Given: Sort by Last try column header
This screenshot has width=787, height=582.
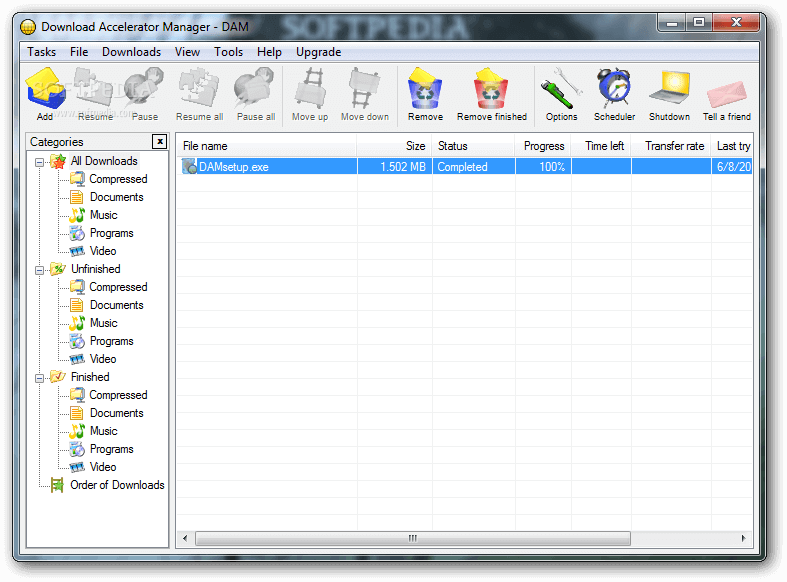Looking at the screenshot, I should 732,146.
